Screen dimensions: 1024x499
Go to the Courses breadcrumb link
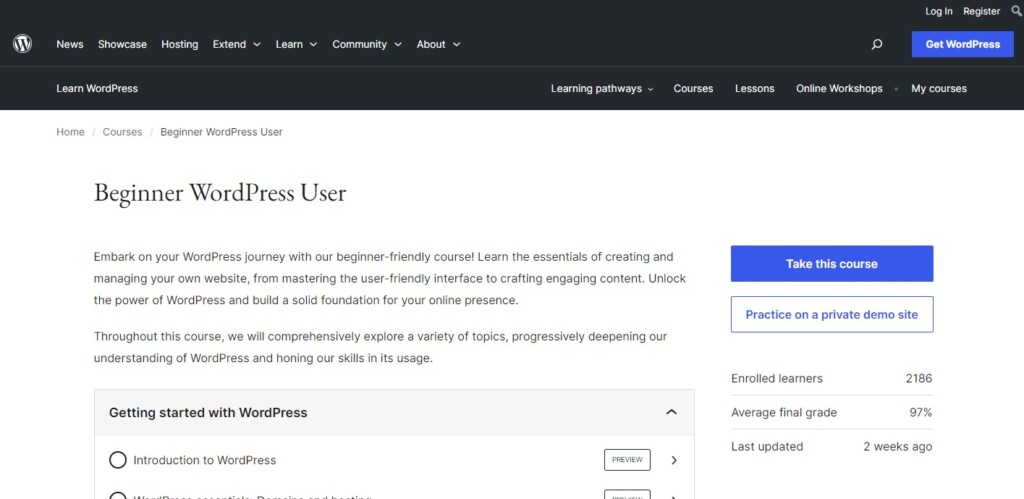[122, 132]
